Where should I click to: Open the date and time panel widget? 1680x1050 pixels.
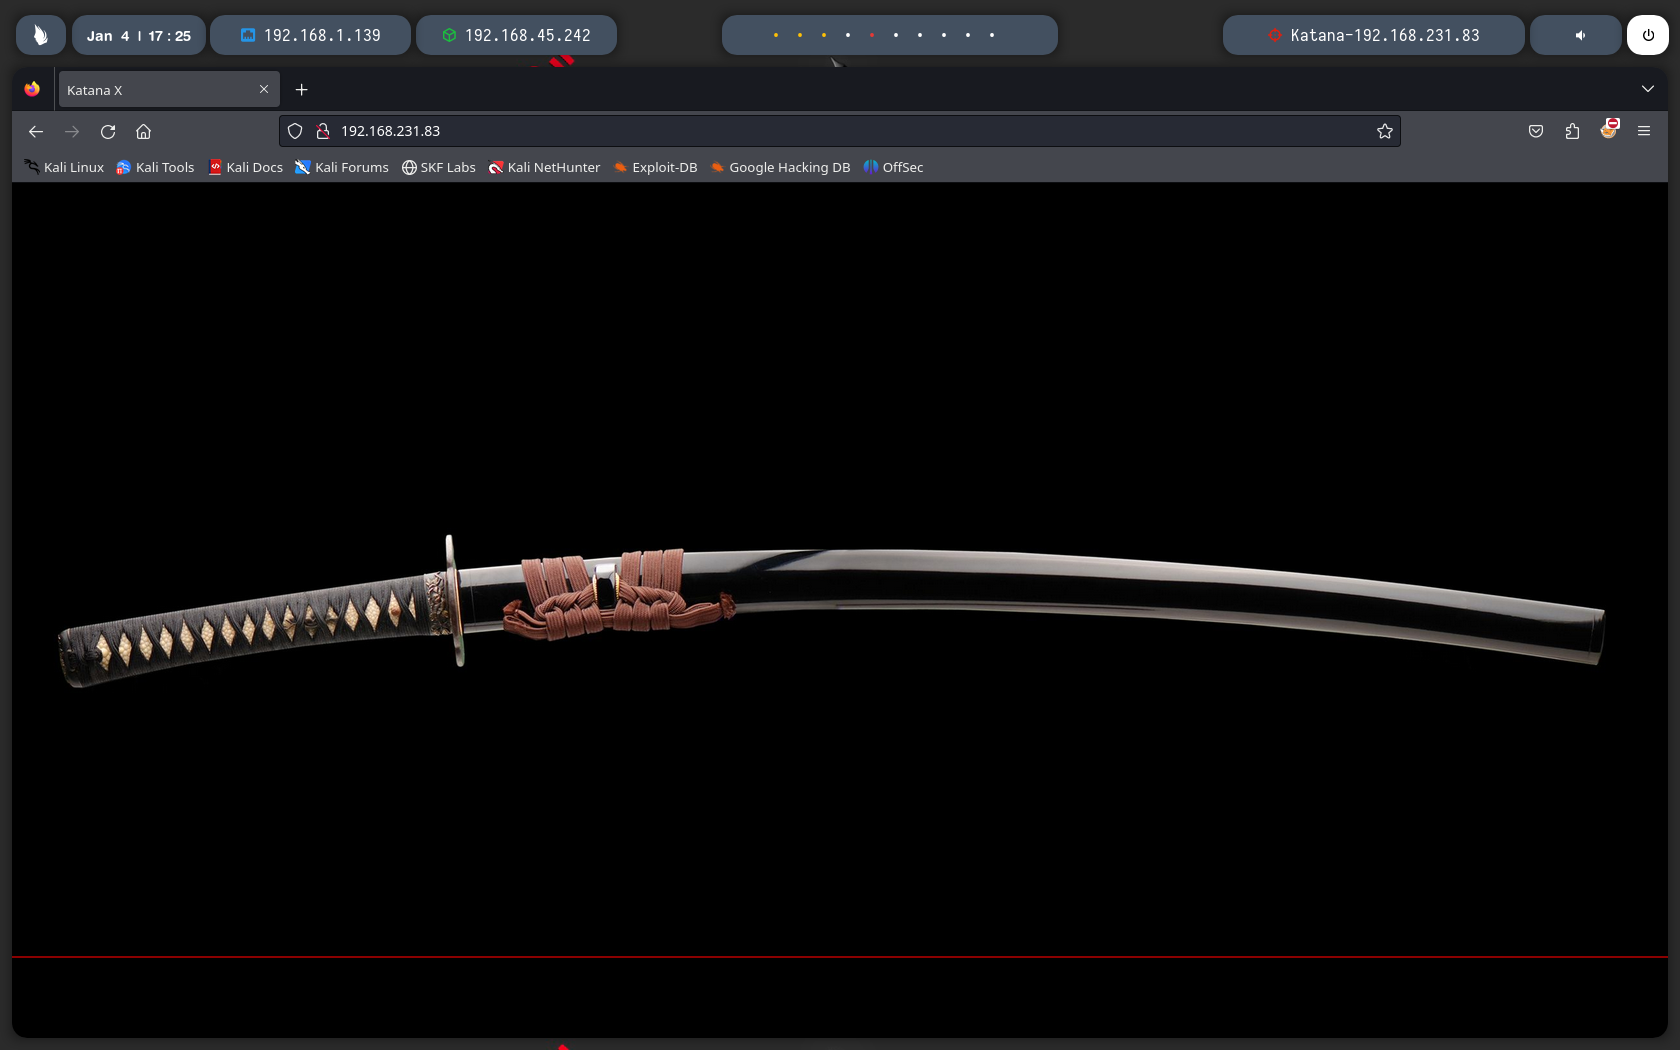tap(138, 35)
